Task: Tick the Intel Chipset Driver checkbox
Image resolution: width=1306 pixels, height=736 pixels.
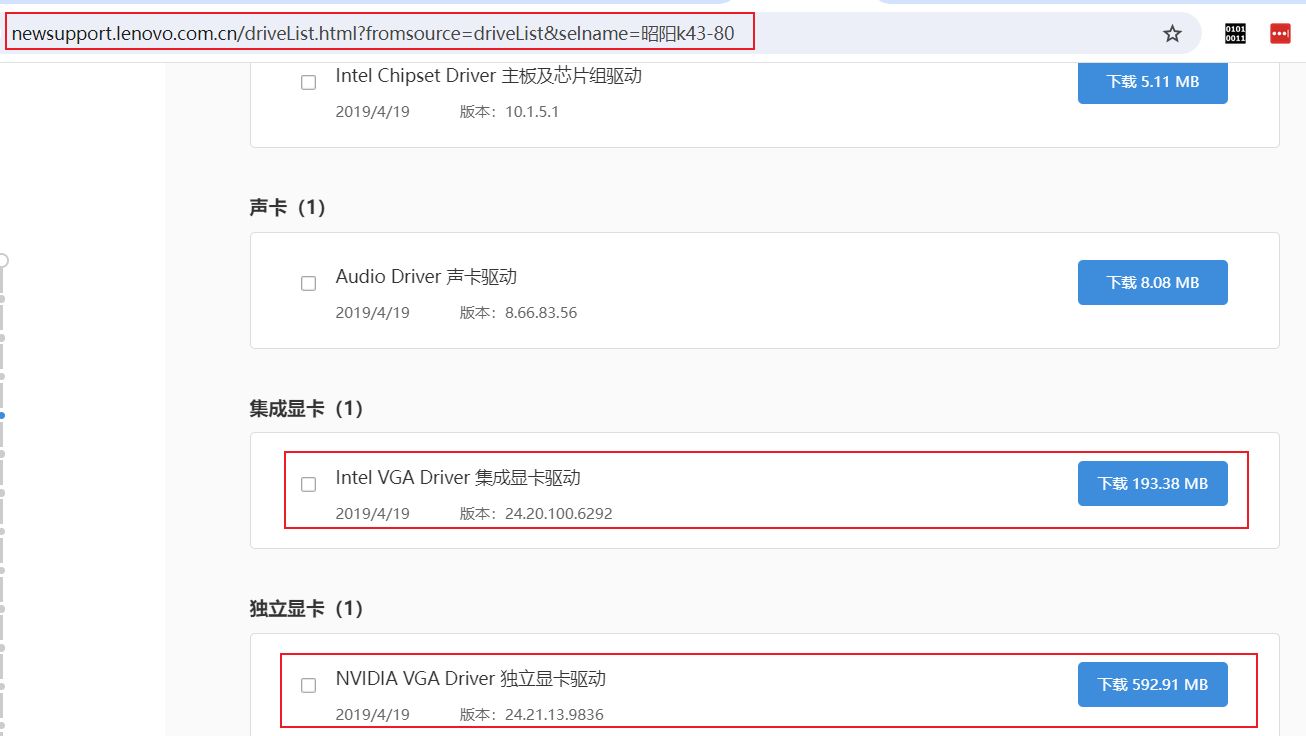Action: point(308,83)
